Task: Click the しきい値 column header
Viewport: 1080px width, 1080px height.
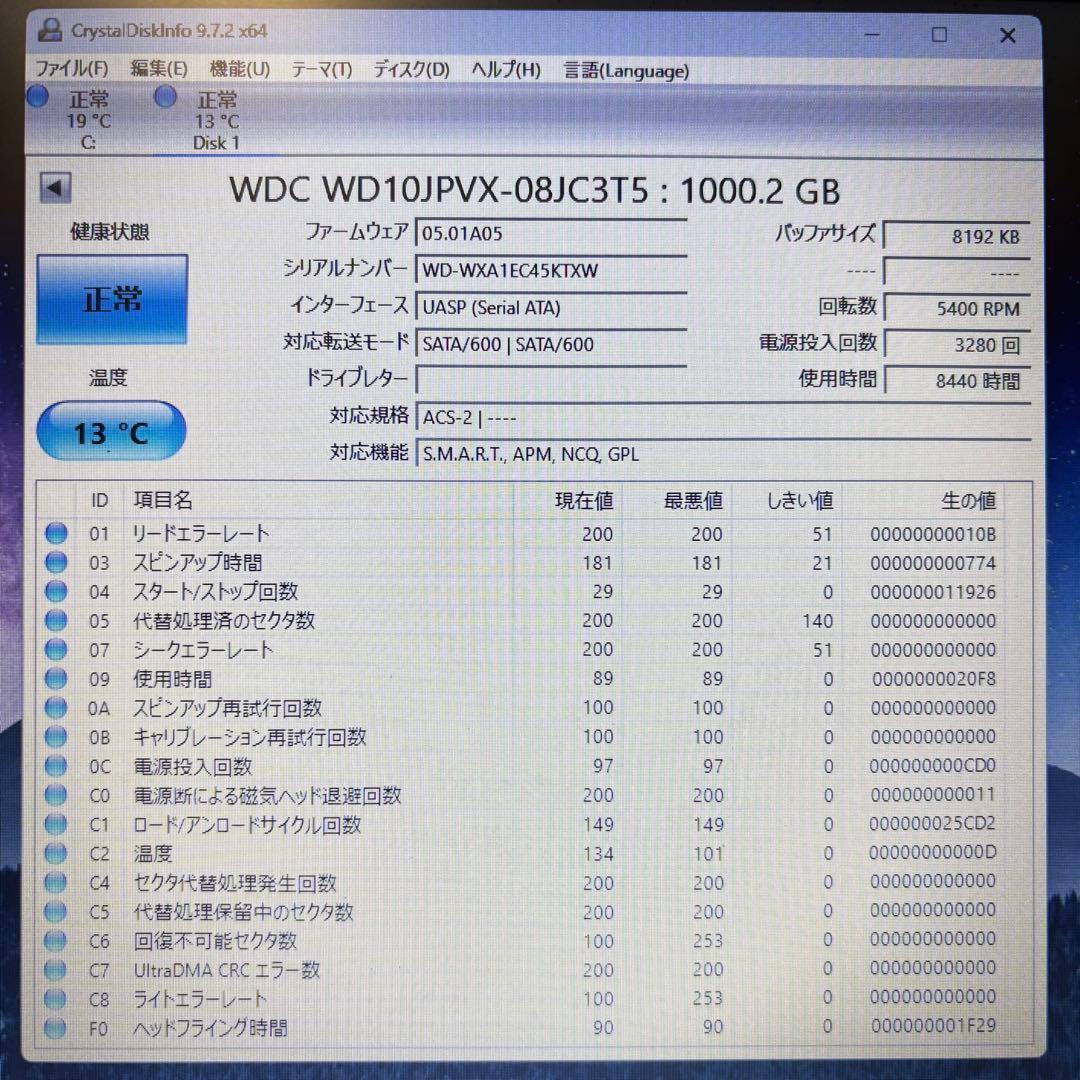Action: [800, 501]
